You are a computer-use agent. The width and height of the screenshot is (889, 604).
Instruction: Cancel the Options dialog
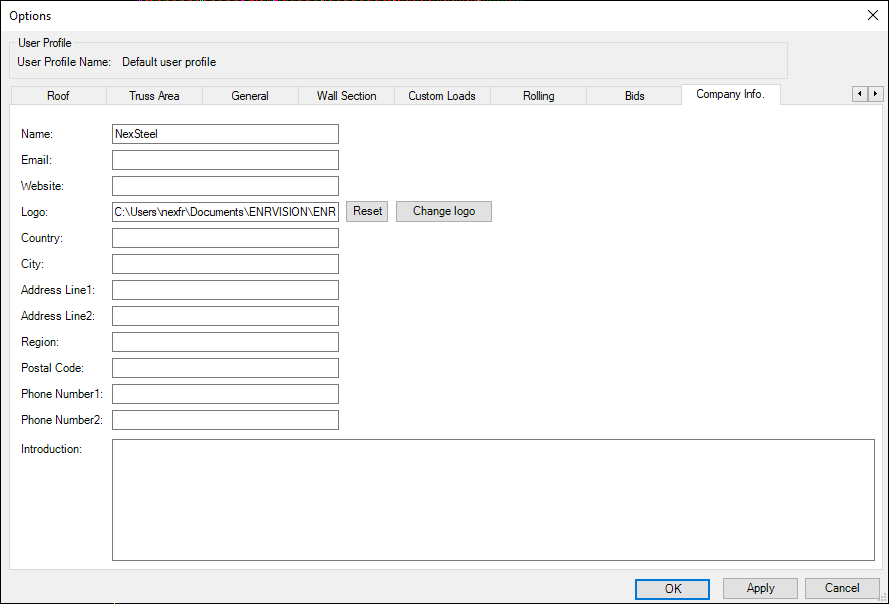842,589
